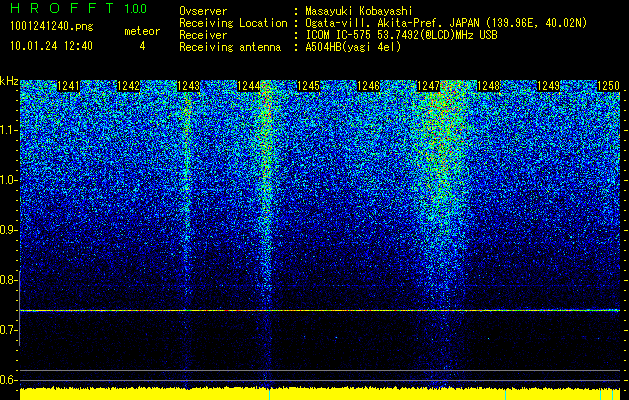629x400 pixels.
Task: Click the meteor echo streak below the 1244 marker
Action: point(266,201)
